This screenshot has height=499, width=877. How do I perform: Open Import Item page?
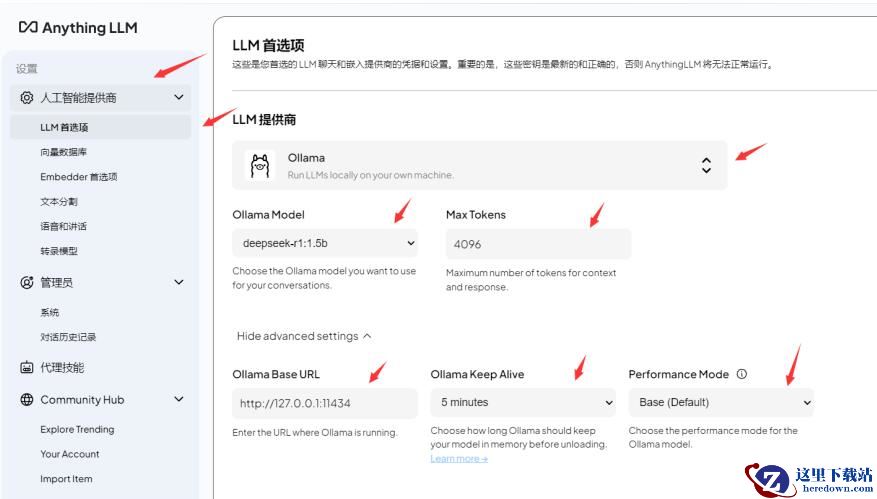(66, 479)
